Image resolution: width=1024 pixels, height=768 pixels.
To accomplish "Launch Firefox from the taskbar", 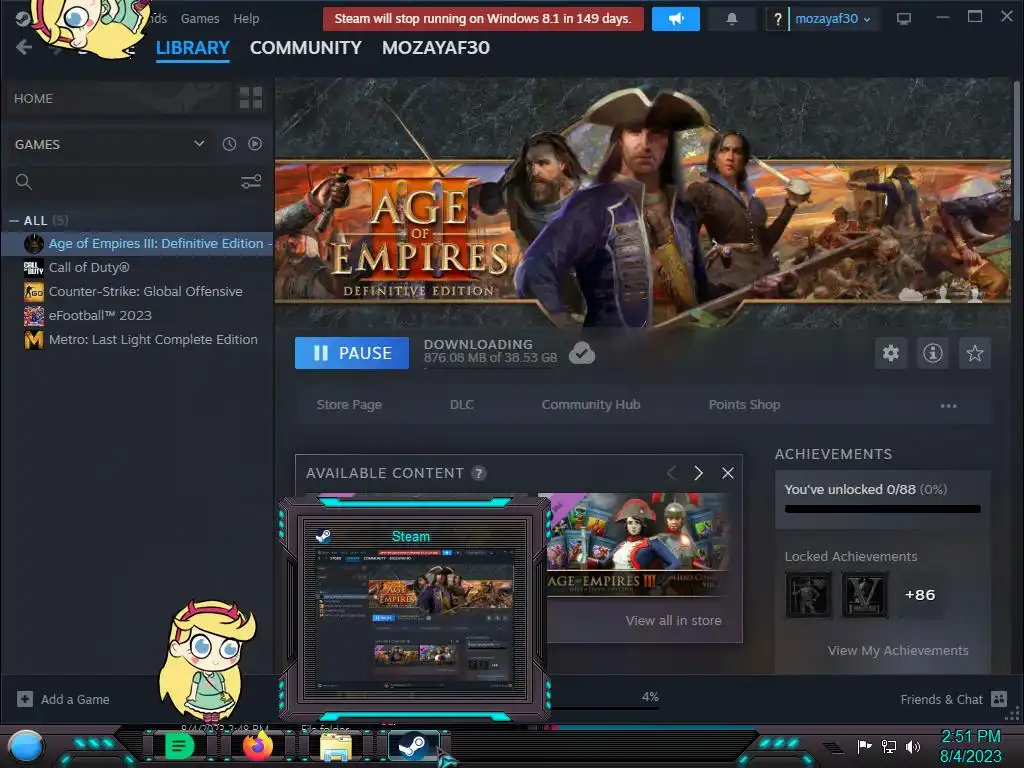I will [257, 746].
